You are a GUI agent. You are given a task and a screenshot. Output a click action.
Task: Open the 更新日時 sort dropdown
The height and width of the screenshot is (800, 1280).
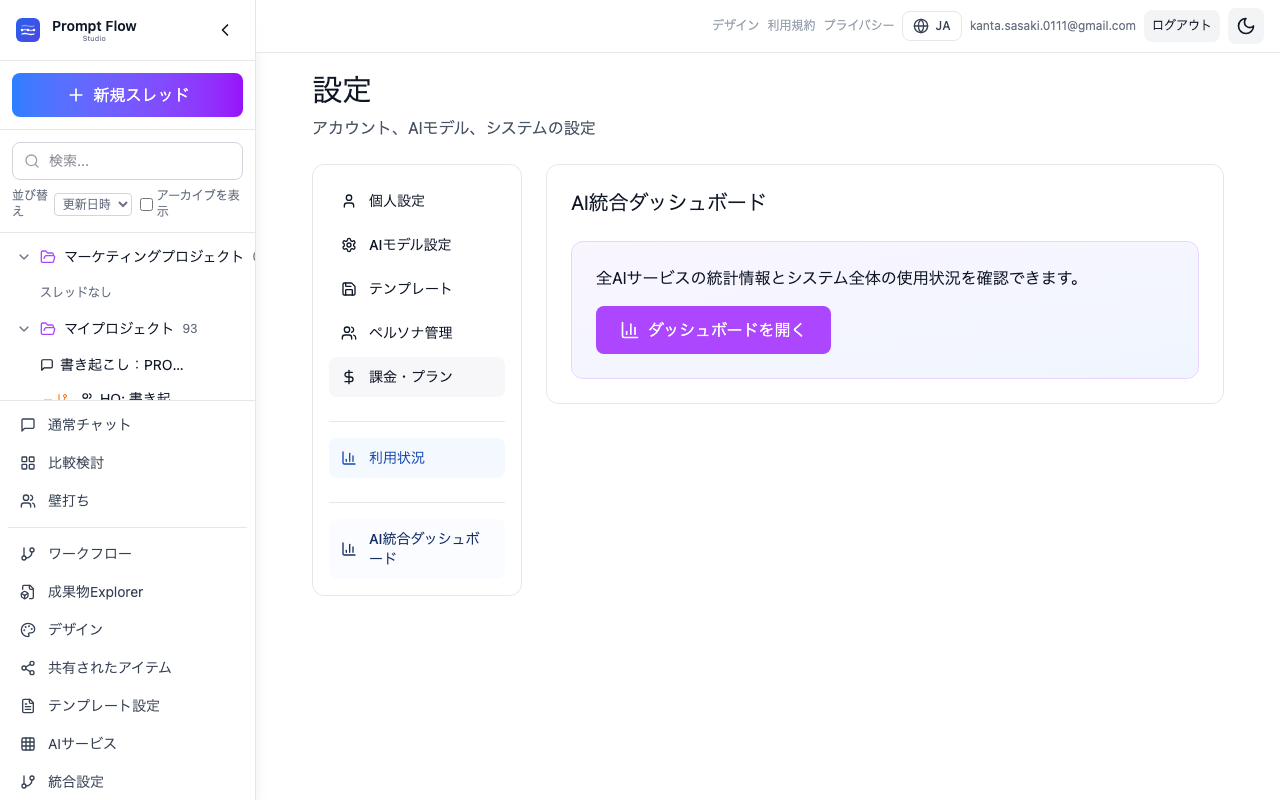(x=93, y=204)
